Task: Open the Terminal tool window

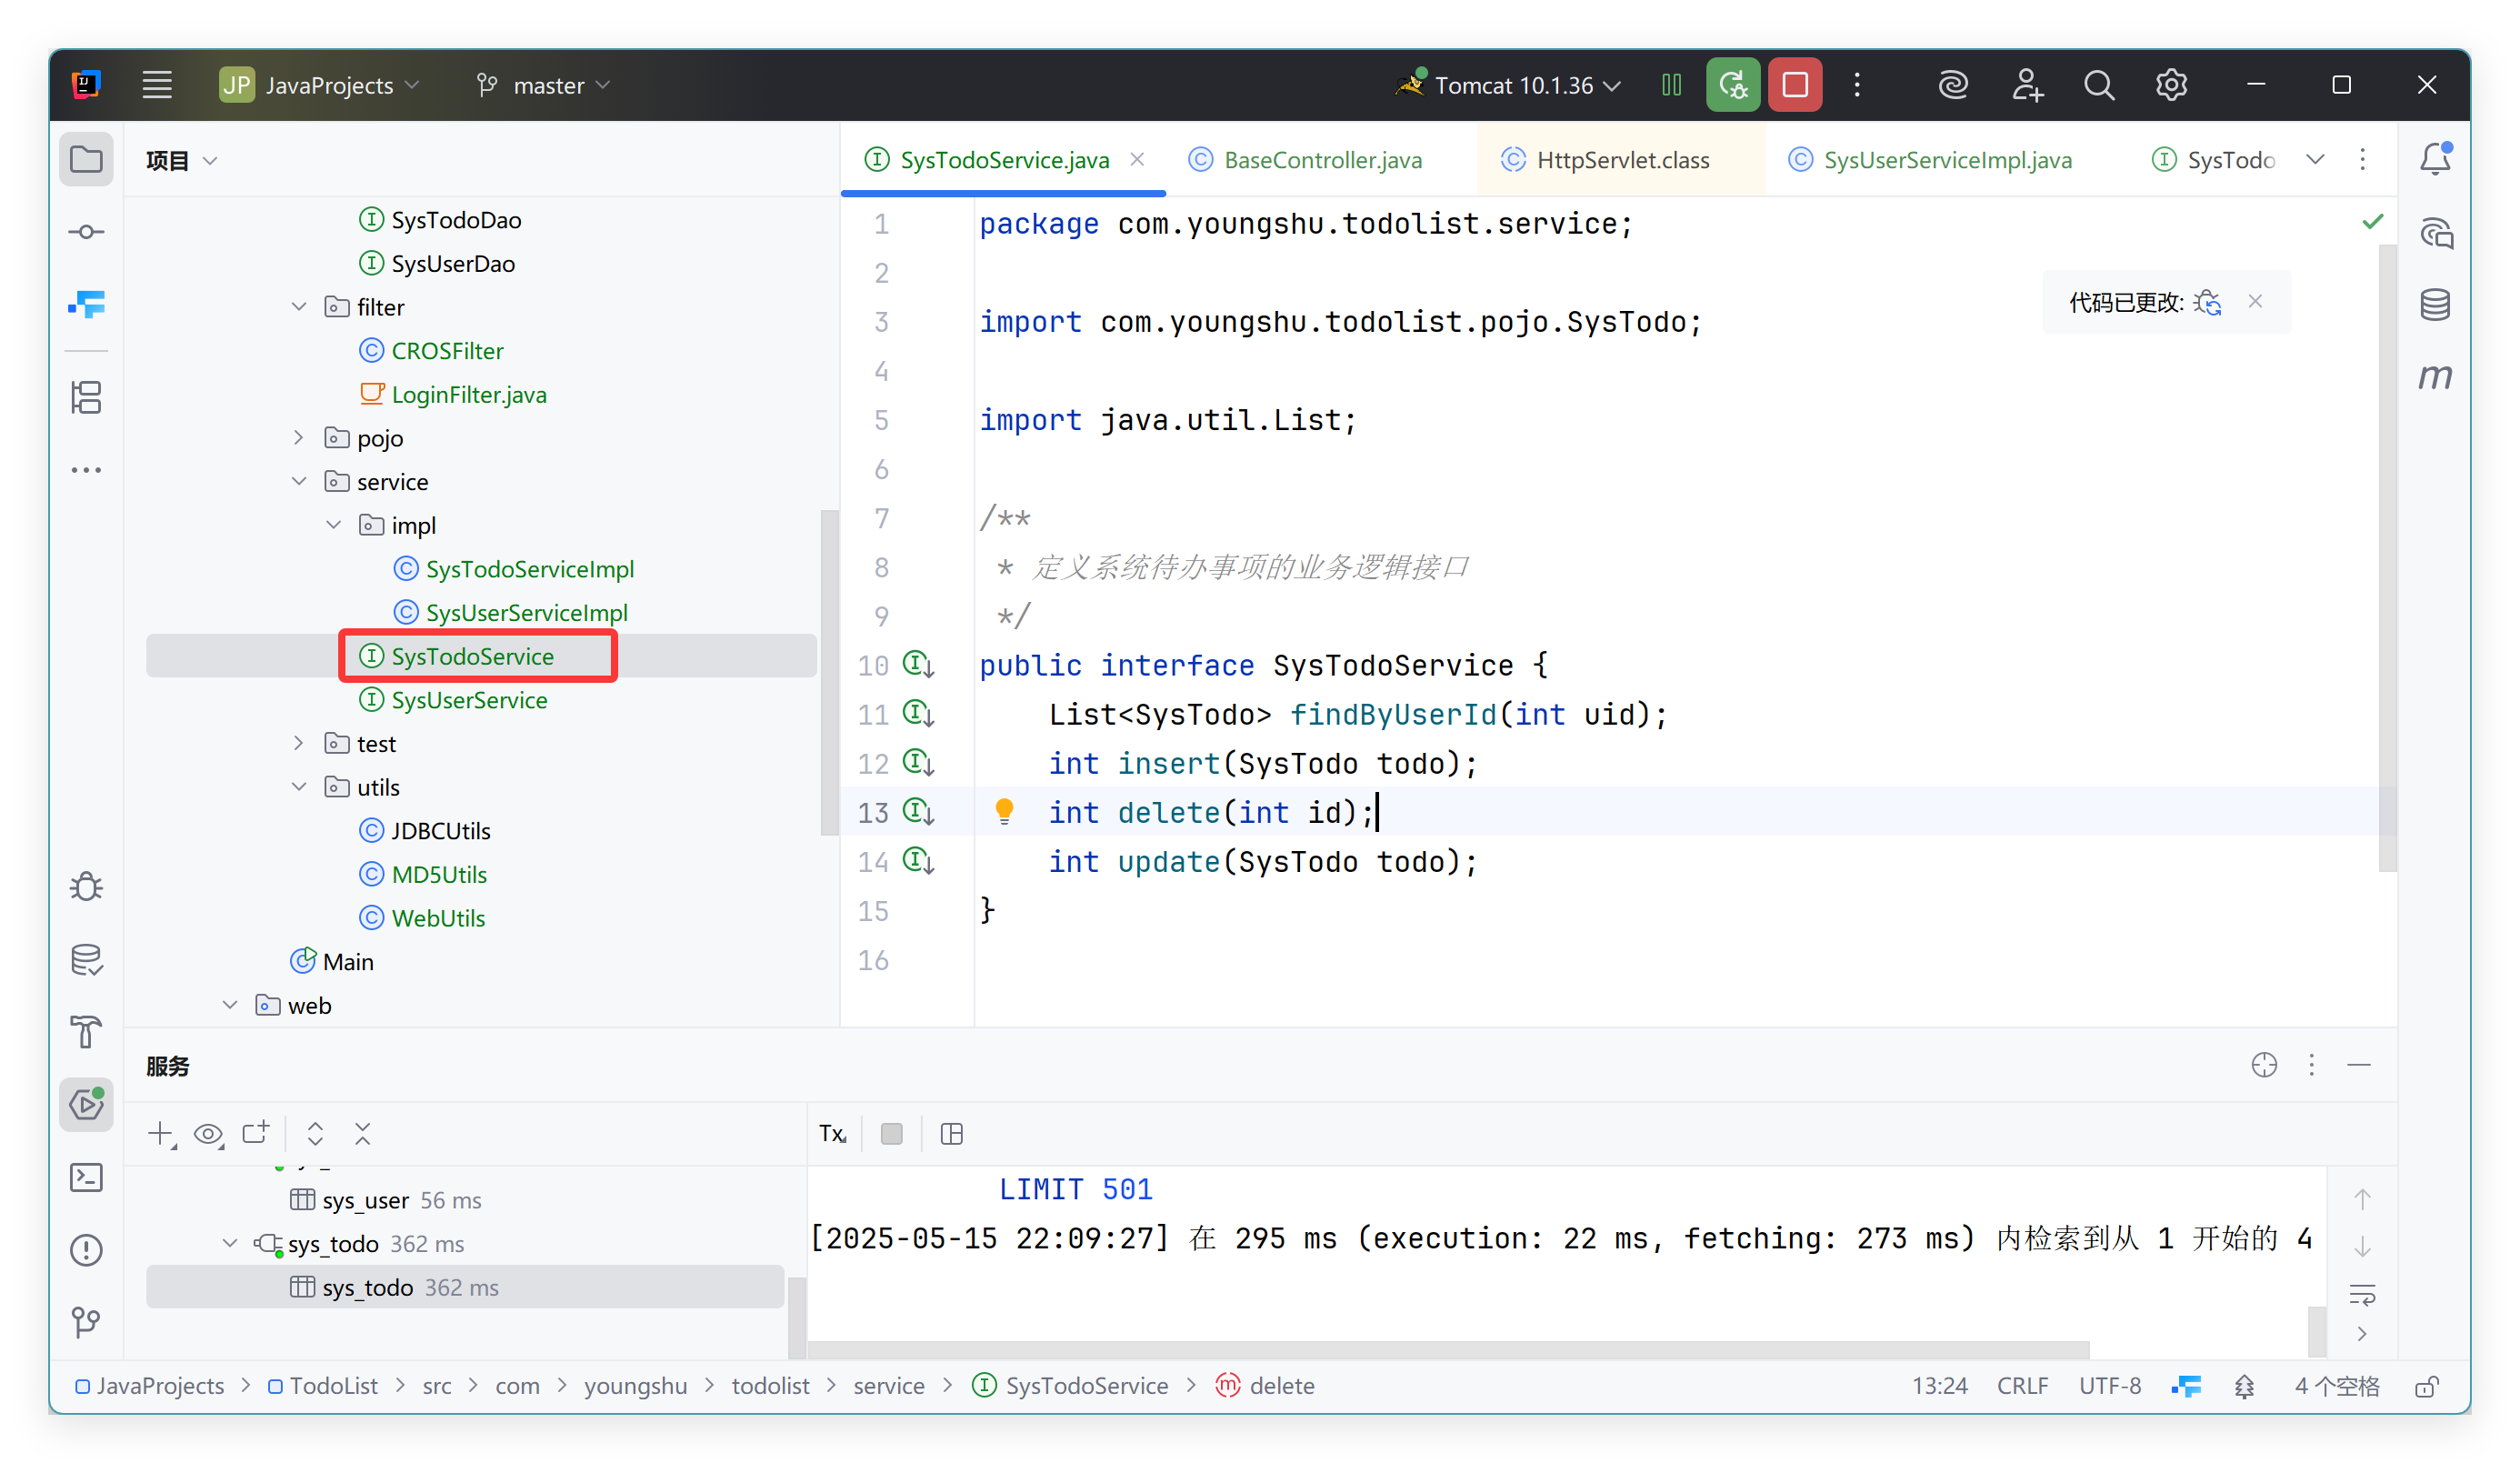Action: coord(87,1177)
